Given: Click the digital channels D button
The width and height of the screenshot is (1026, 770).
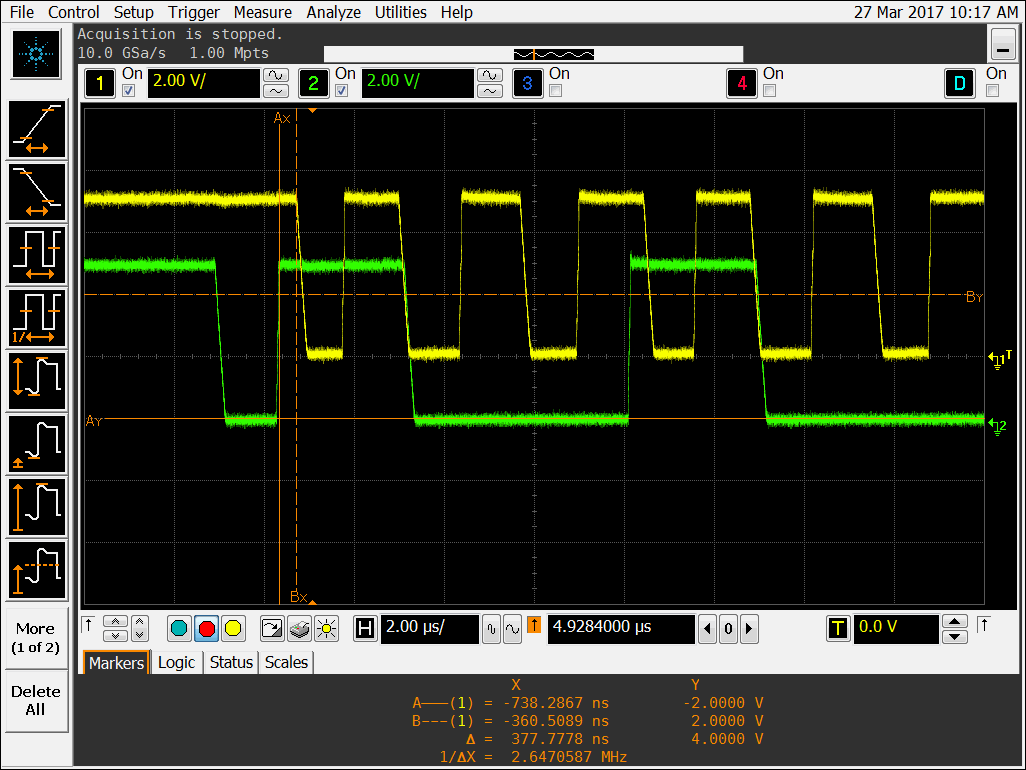Looking at the screenshot, I should tap(959, 83).
